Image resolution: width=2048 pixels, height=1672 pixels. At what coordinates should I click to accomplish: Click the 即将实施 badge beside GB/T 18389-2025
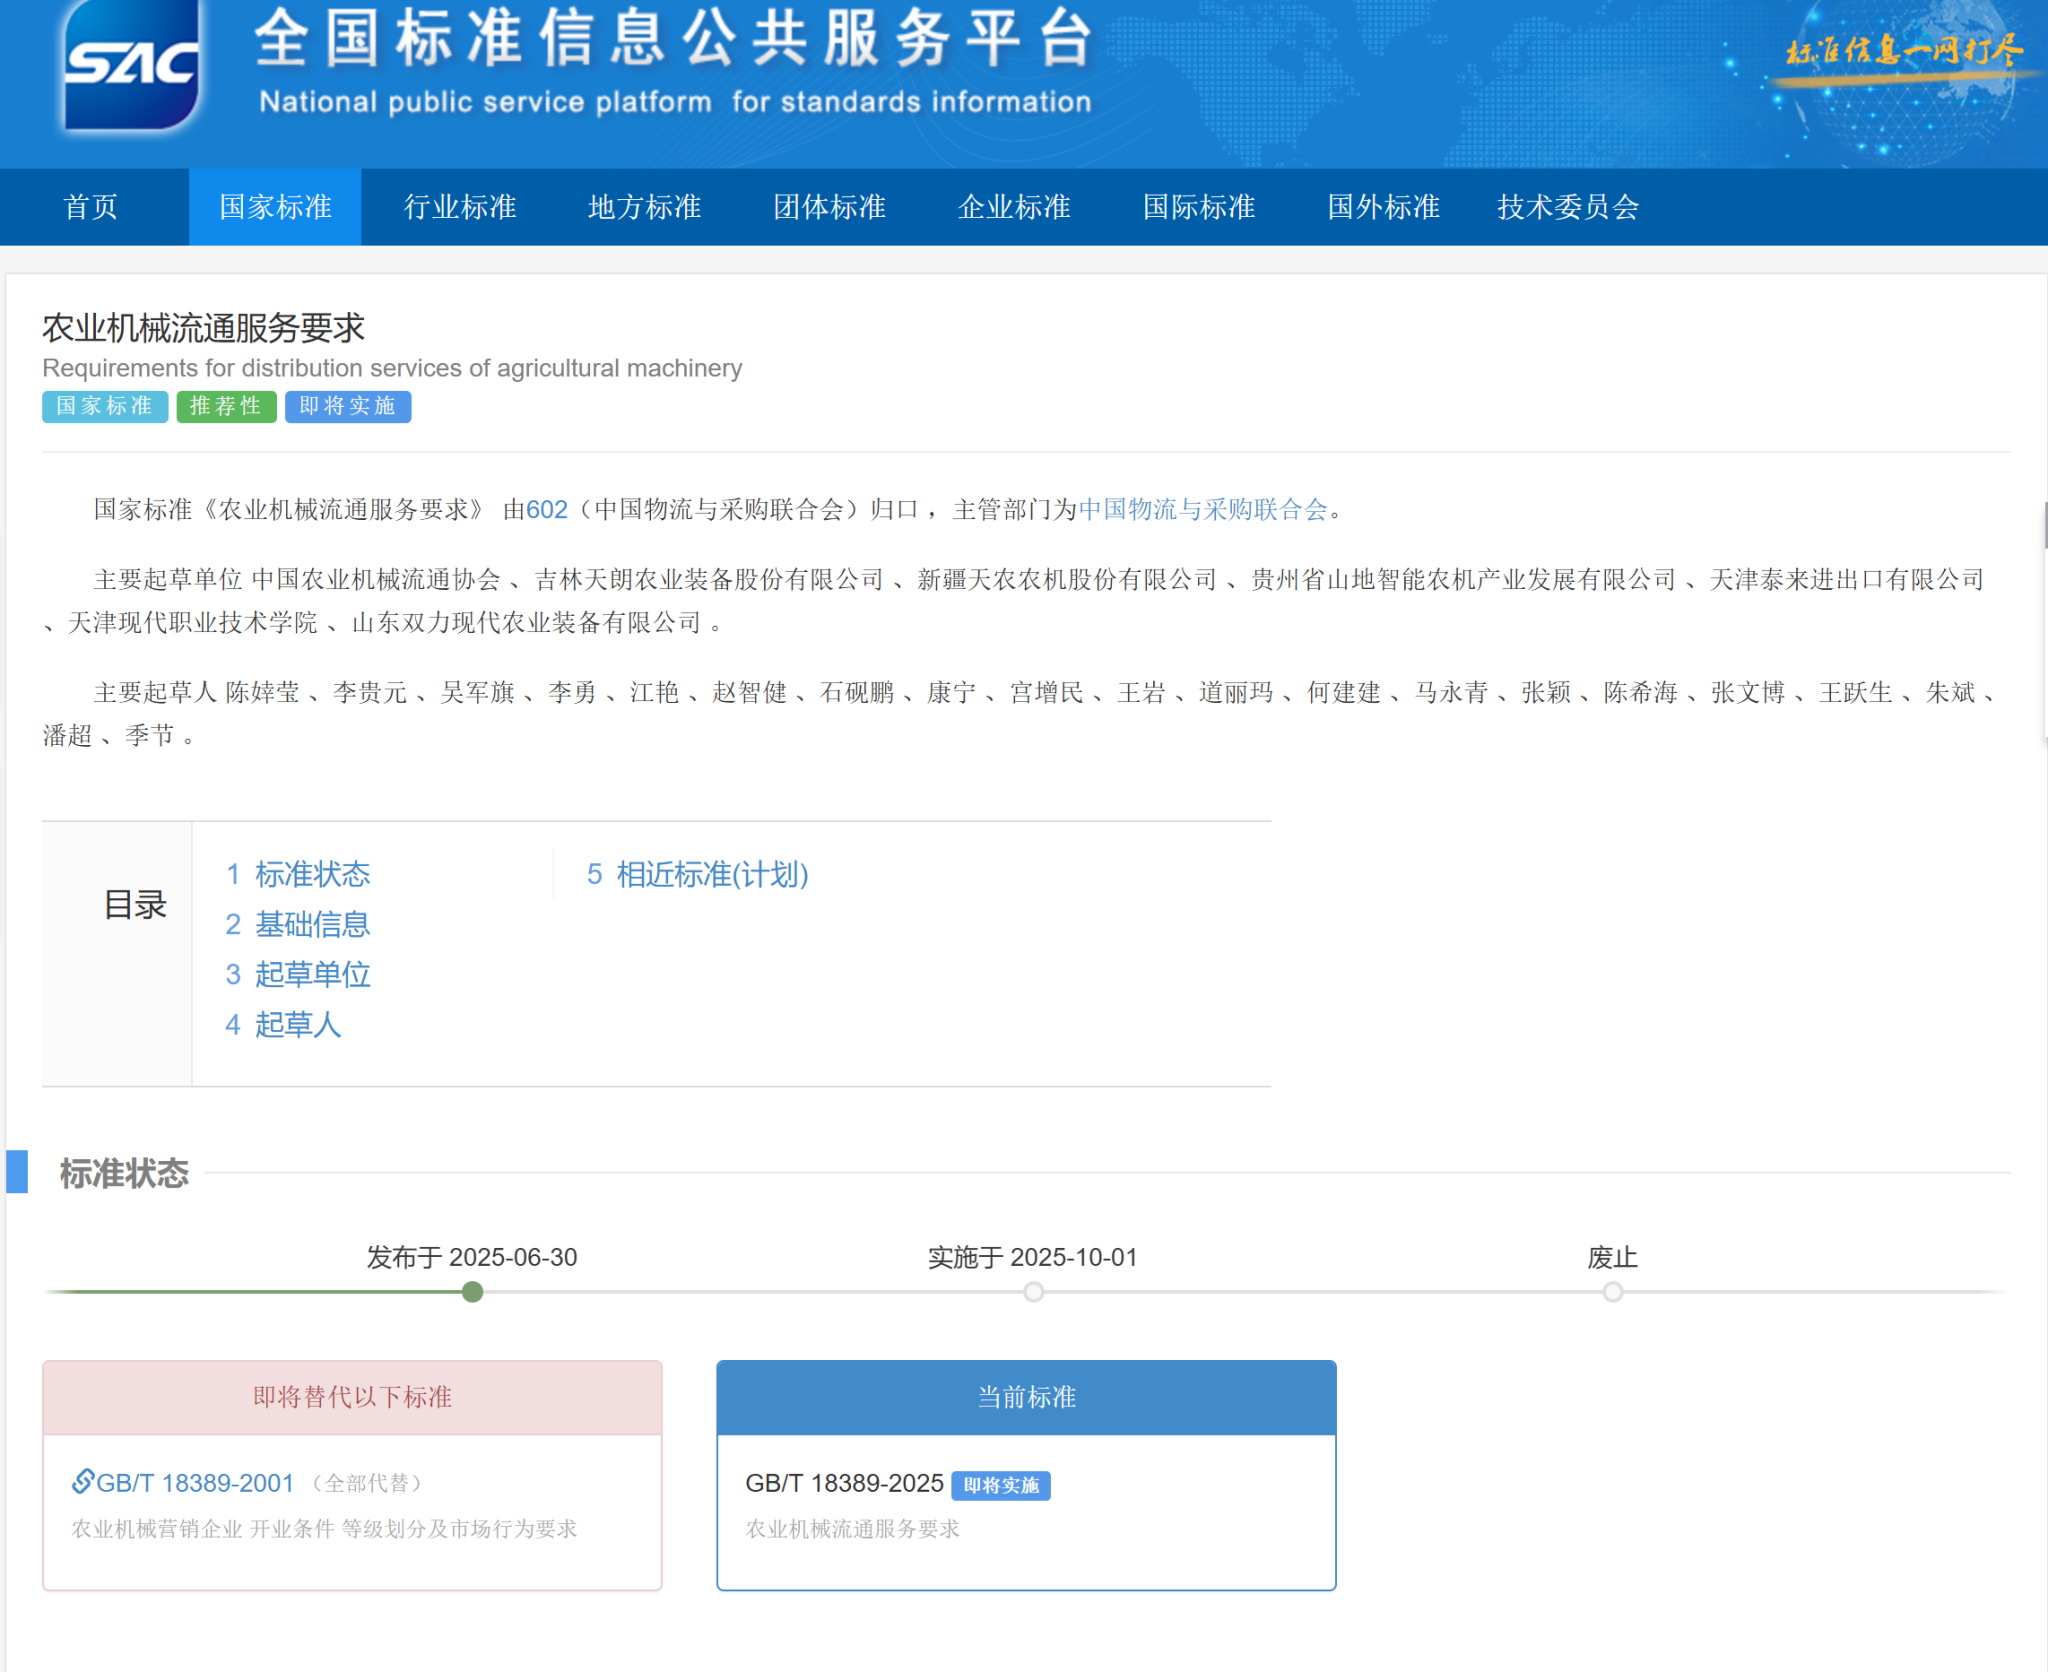click(x=1000, y=1485)
